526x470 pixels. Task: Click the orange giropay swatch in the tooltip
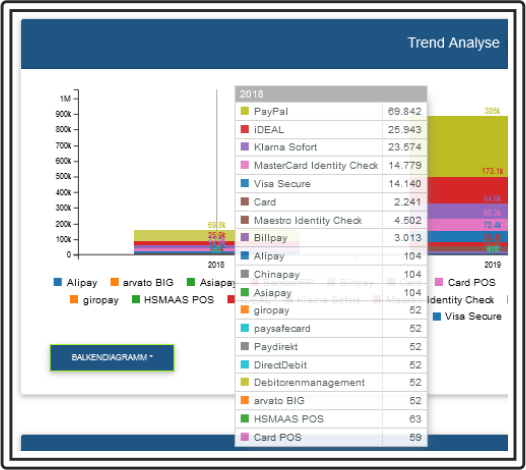pos(245,310)
